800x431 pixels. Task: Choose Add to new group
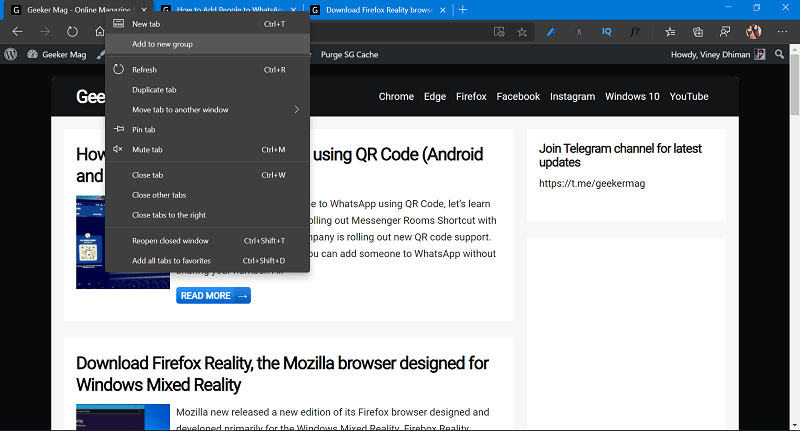point(207,44)
